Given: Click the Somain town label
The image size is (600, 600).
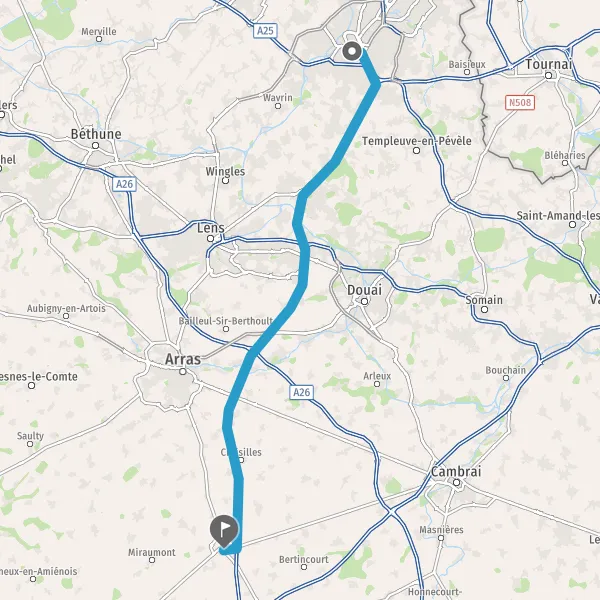Looking at the screenshot, I should (x=484, y=300).
